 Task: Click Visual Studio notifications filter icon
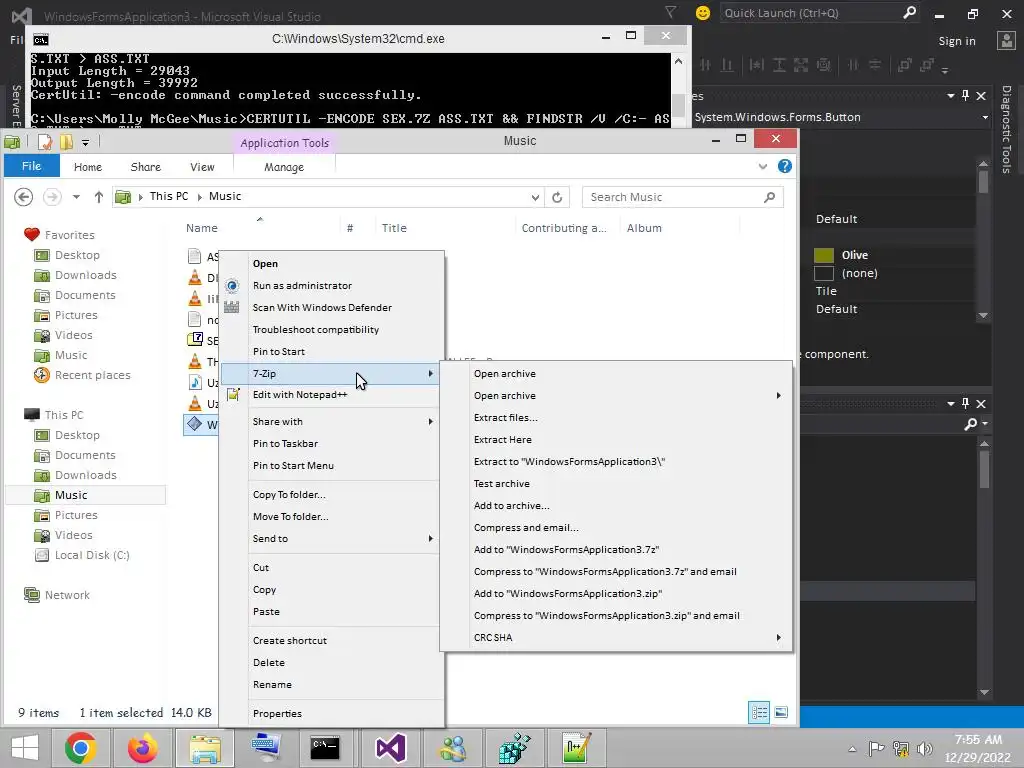(671, 12)
